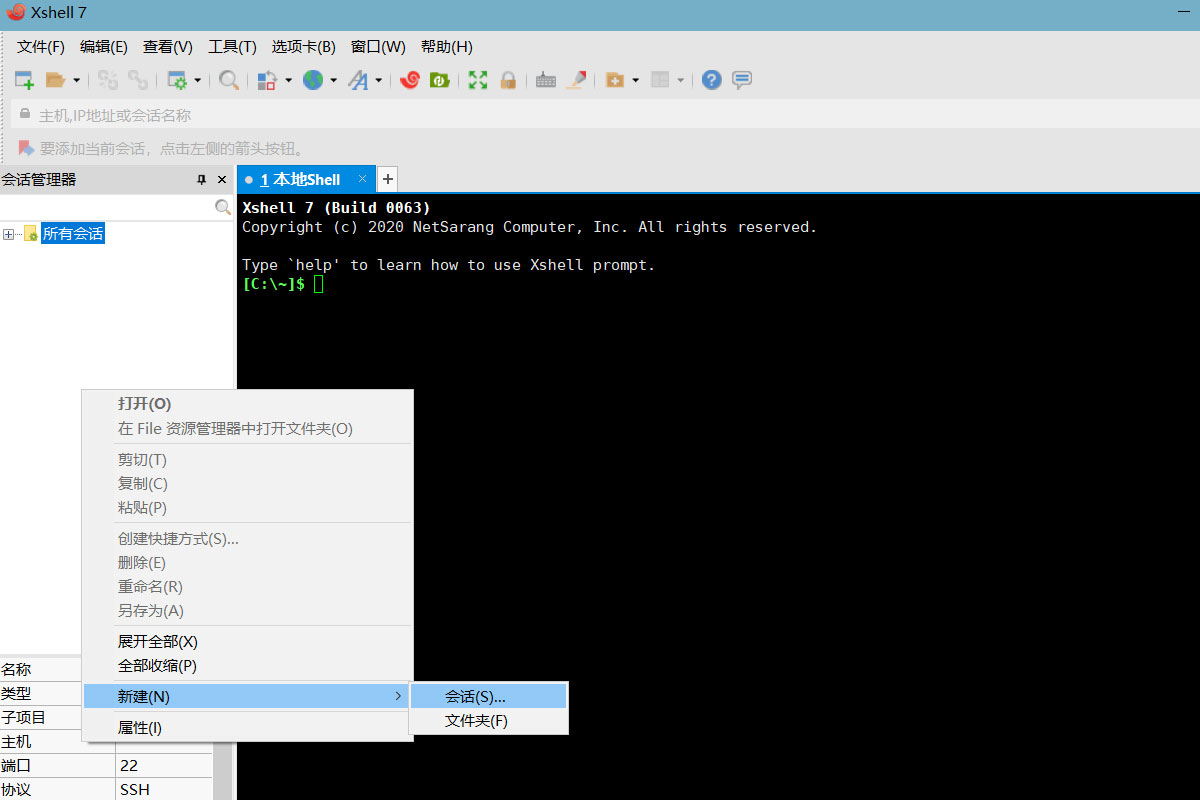Click the globe encoding toolbar icon
This screenshot has height=800, width=1200.
click(313, 80)
